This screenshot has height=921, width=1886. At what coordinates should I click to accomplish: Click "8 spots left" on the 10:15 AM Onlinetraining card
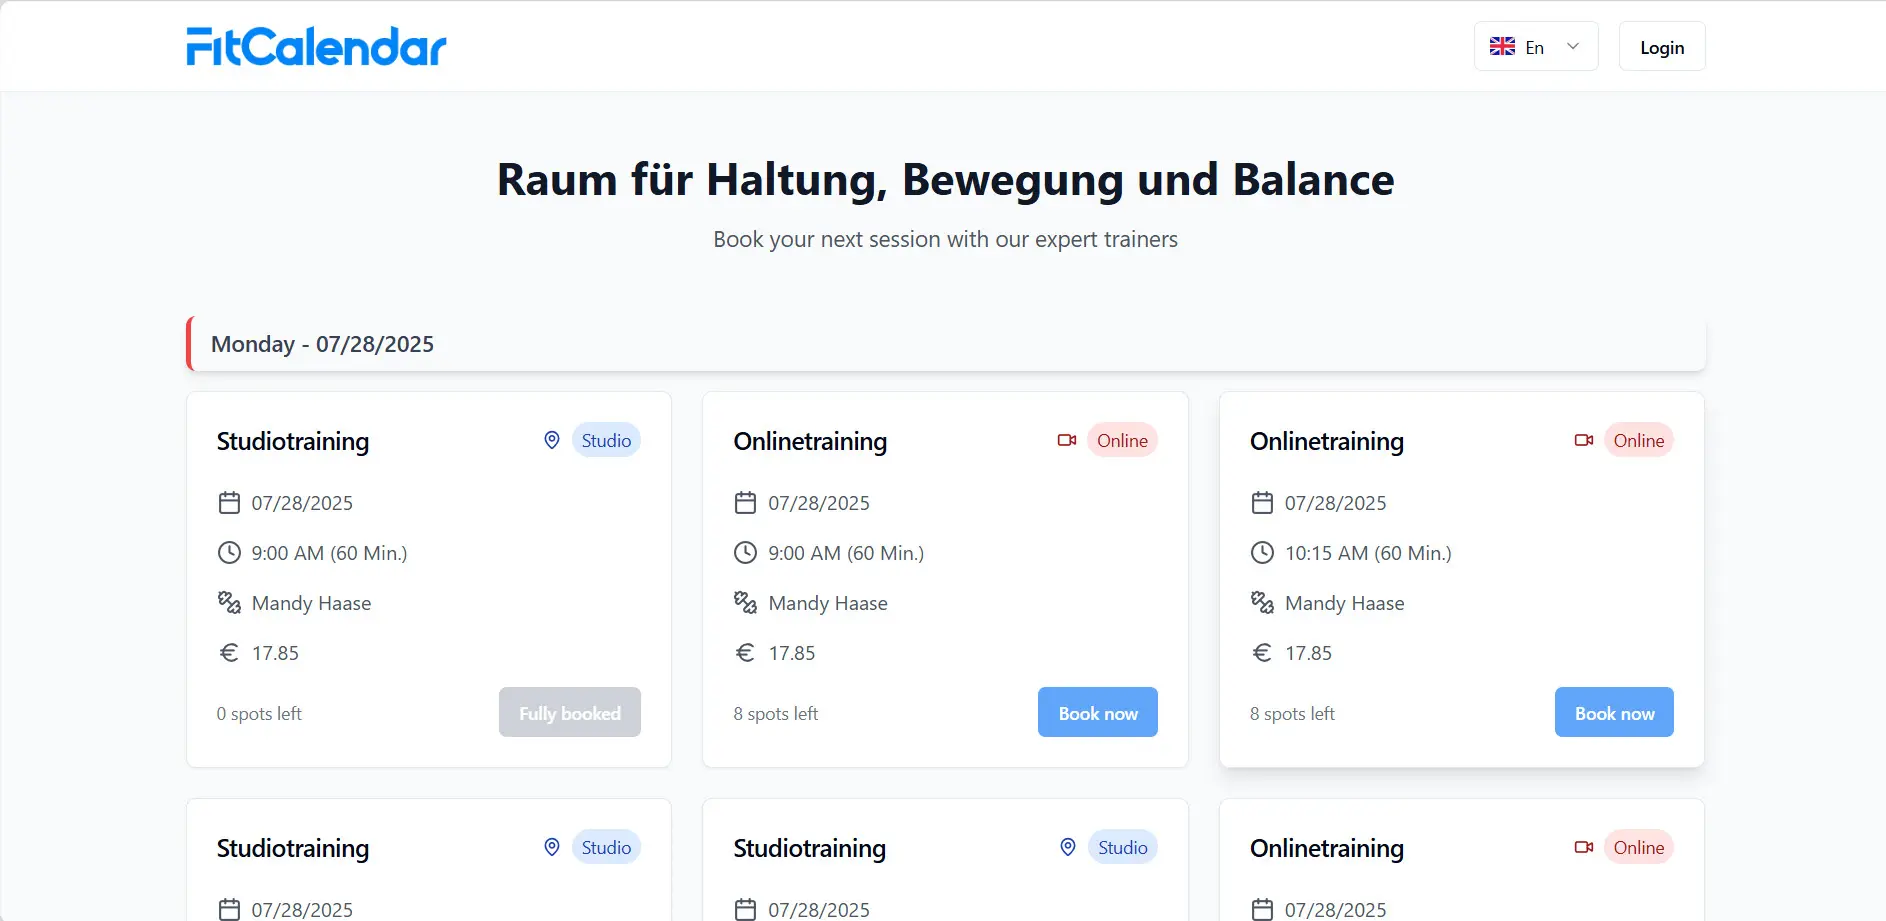1292,713
